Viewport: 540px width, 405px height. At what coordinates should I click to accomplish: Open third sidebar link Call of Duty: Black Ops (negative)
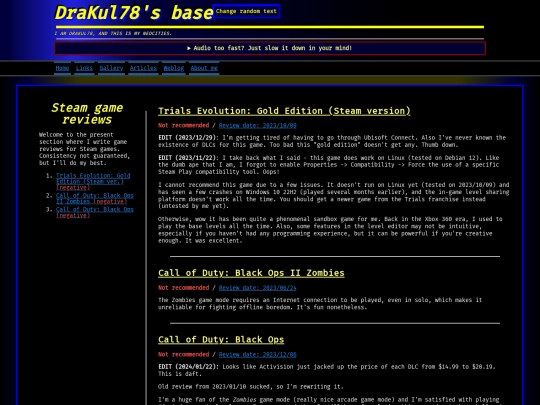(x=95, y=212)
